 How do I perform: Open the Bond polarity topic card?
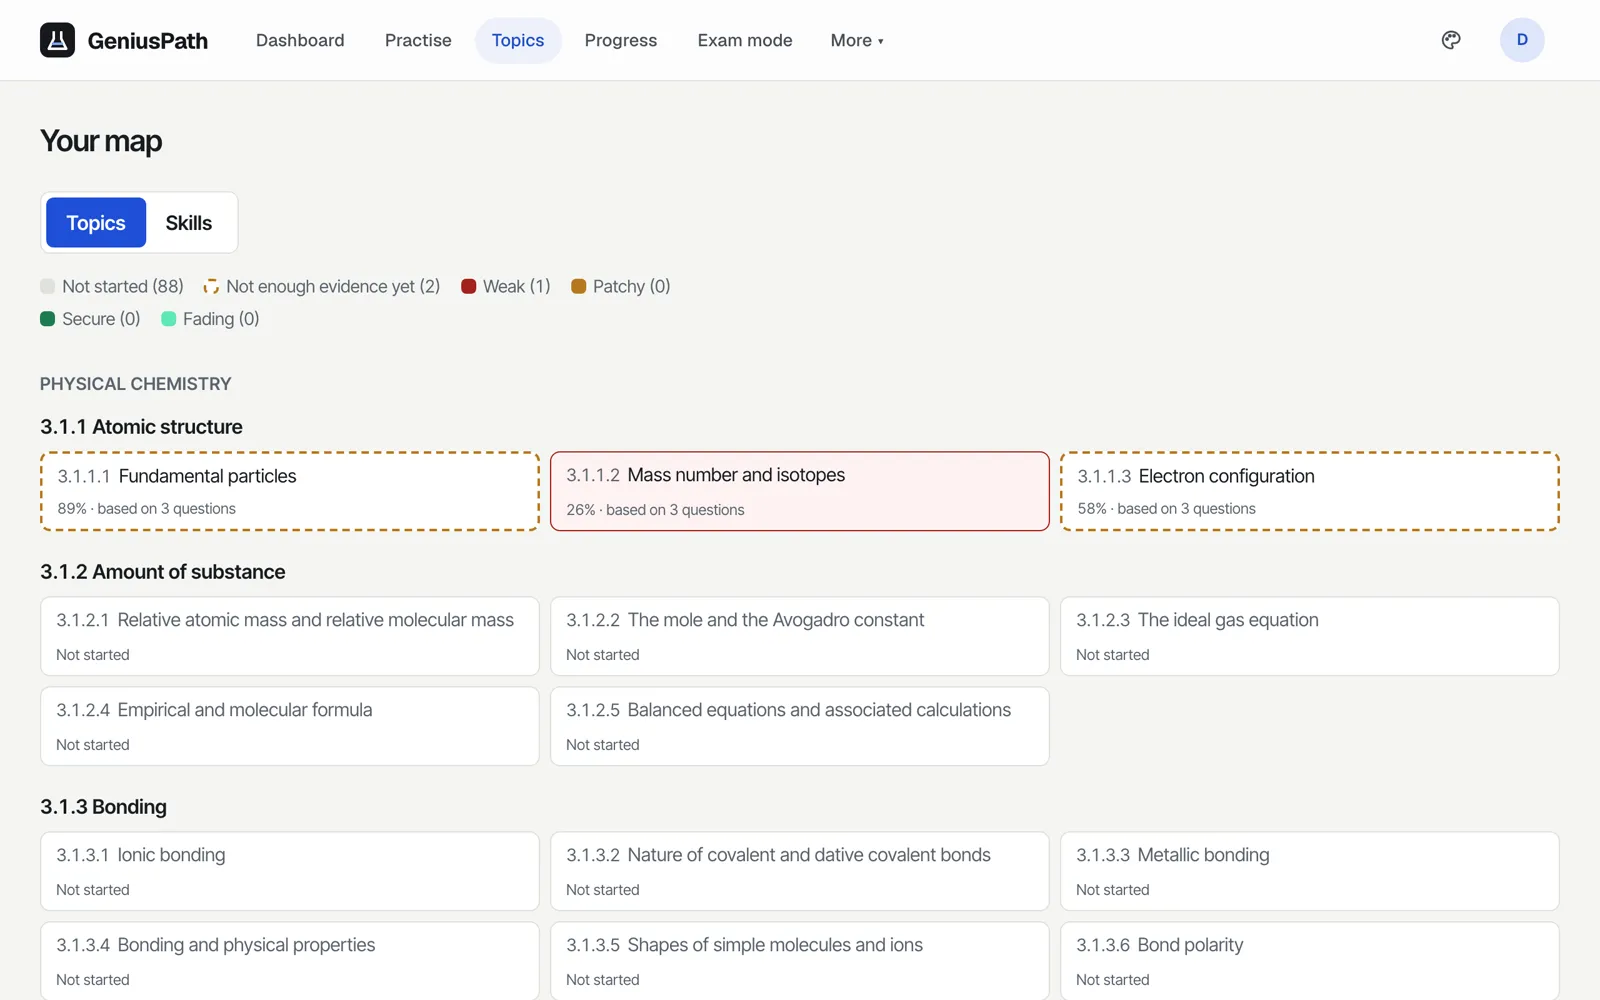tap(1310, 961)
